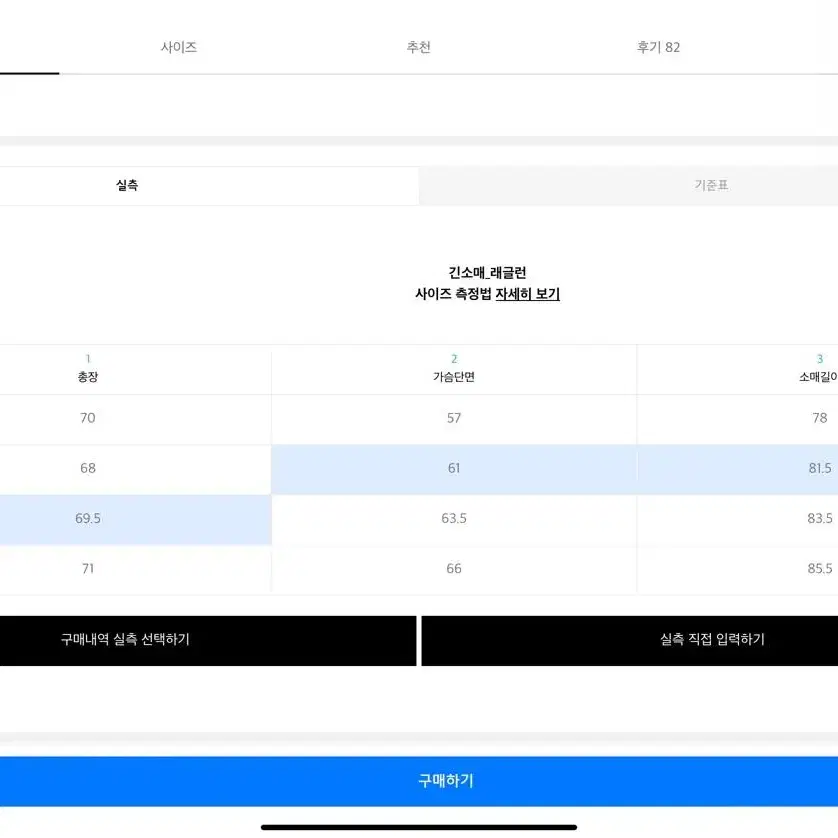Tap the blue 구매하기 purchase button
Viewport: 838px width, 838px height.
(x=419, y=781)
